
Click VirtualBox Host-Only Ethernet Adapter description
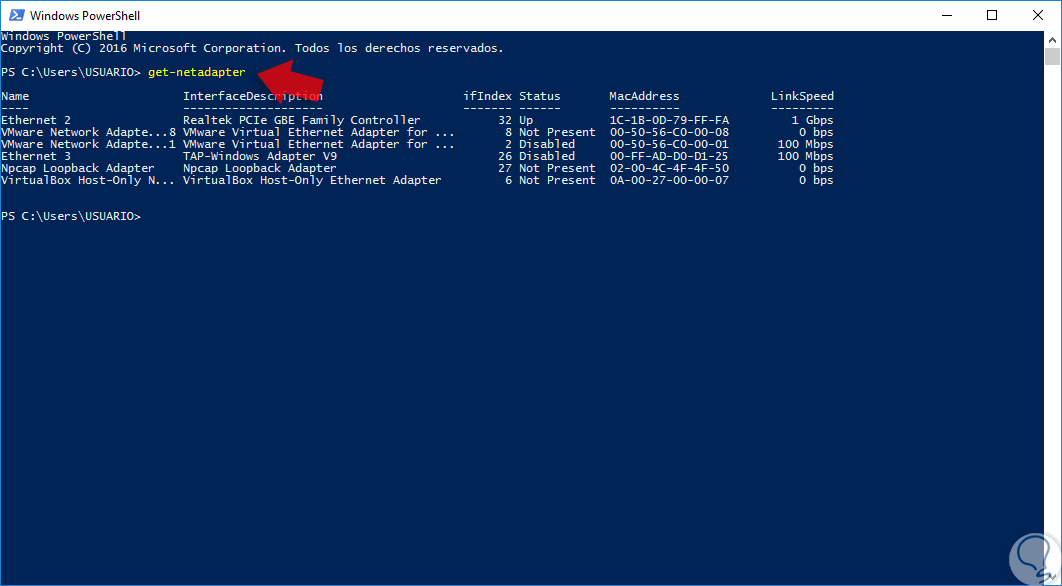click(312, 180)
